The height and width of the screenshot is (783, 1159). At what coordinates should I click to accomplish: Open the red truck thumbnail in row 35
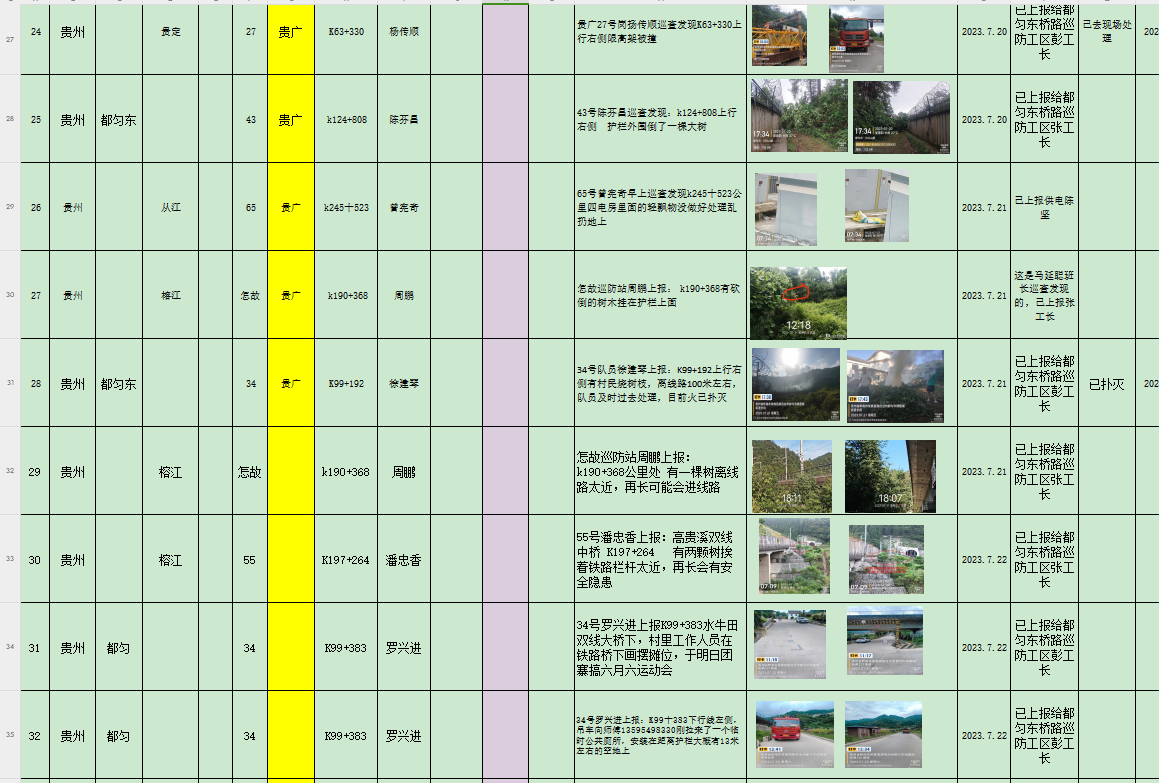[x=794, y=735]
